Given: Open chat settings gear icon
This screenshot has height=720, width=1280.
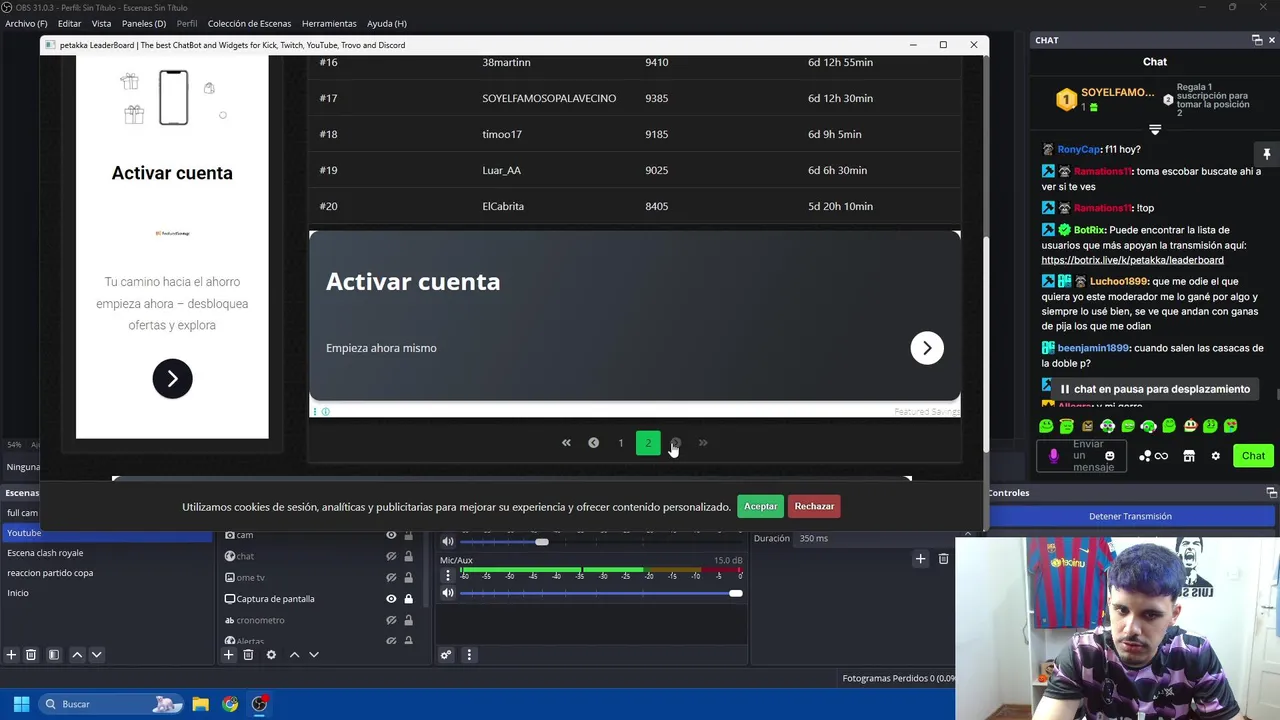Looking at the screenshot, I should (1216, 456).
